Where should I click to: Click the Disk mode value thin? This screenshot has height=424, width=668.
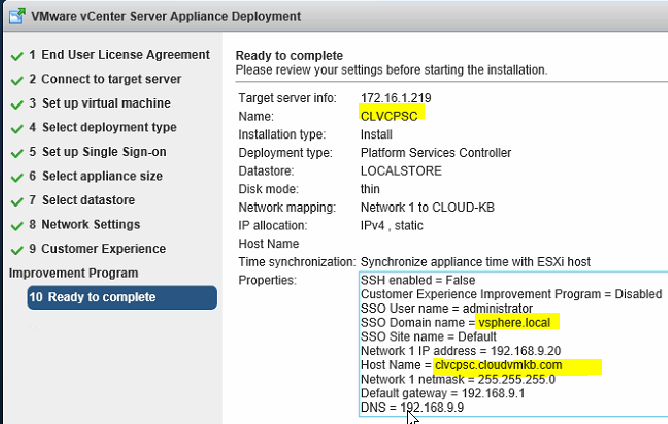[x=370, y=189]
